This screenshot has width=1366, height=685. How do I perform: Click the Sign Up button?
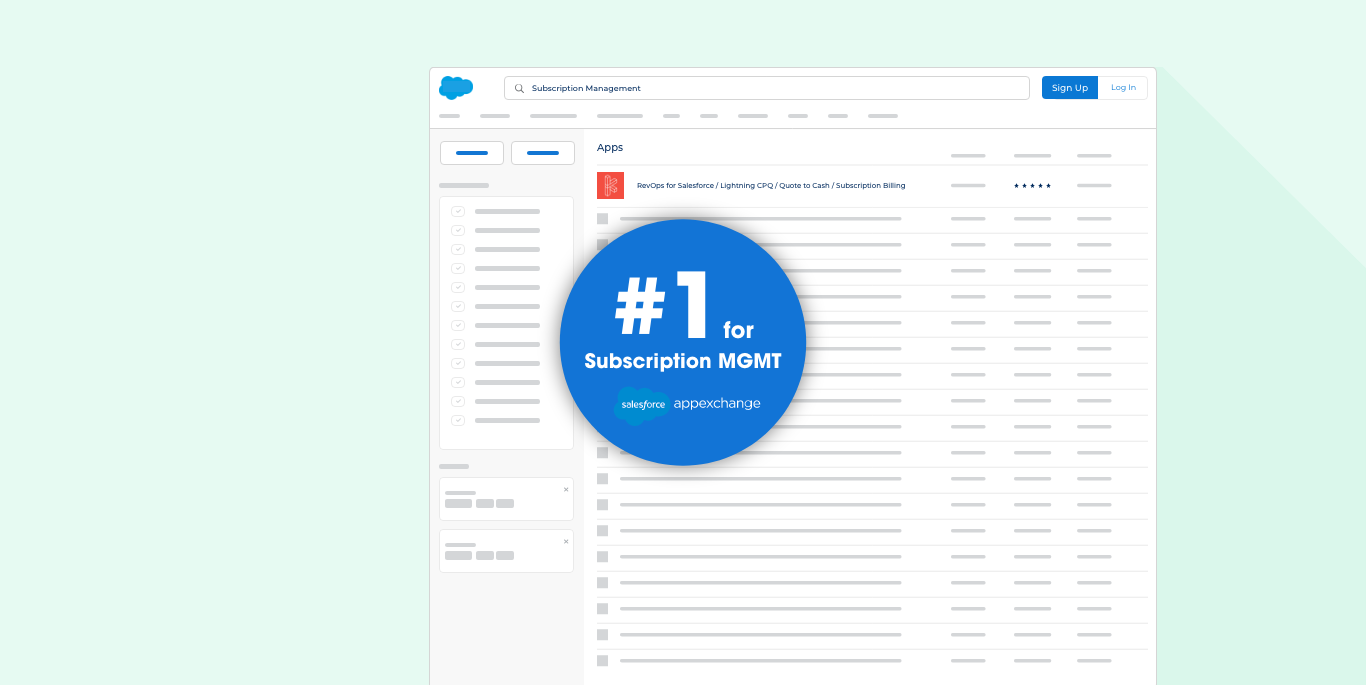pyautogui.click(x=1070, y=88)
